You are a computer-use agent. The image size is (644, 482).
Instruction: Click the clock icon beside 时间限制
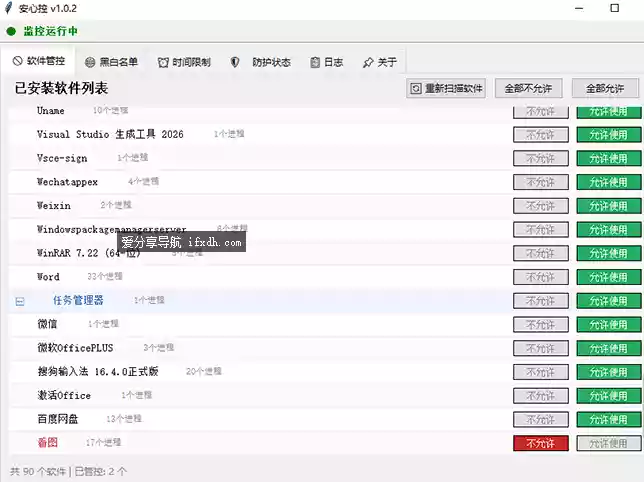[163, 62]
